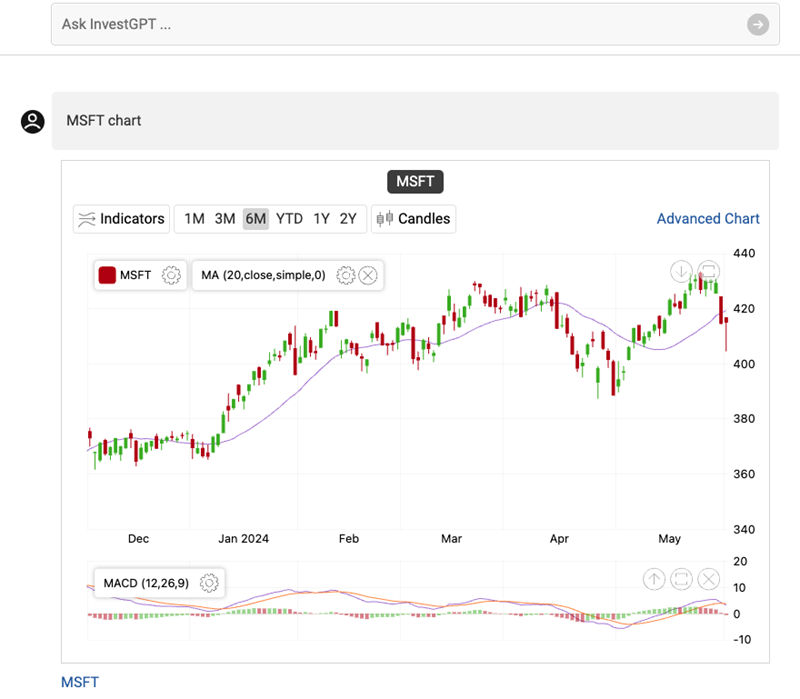Screen dimensions: 800x699
Task: Open the Indicators menu
Action: (121, 219)
